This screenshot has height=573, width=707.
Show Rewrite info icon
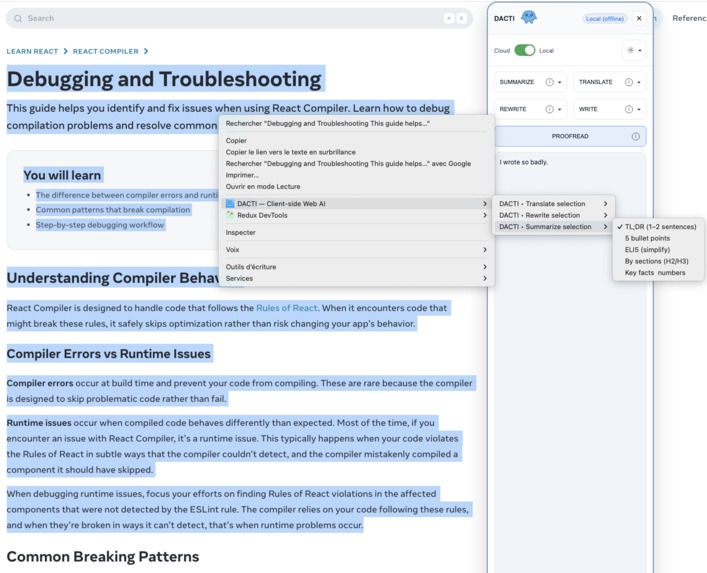(x=549, y=109)
